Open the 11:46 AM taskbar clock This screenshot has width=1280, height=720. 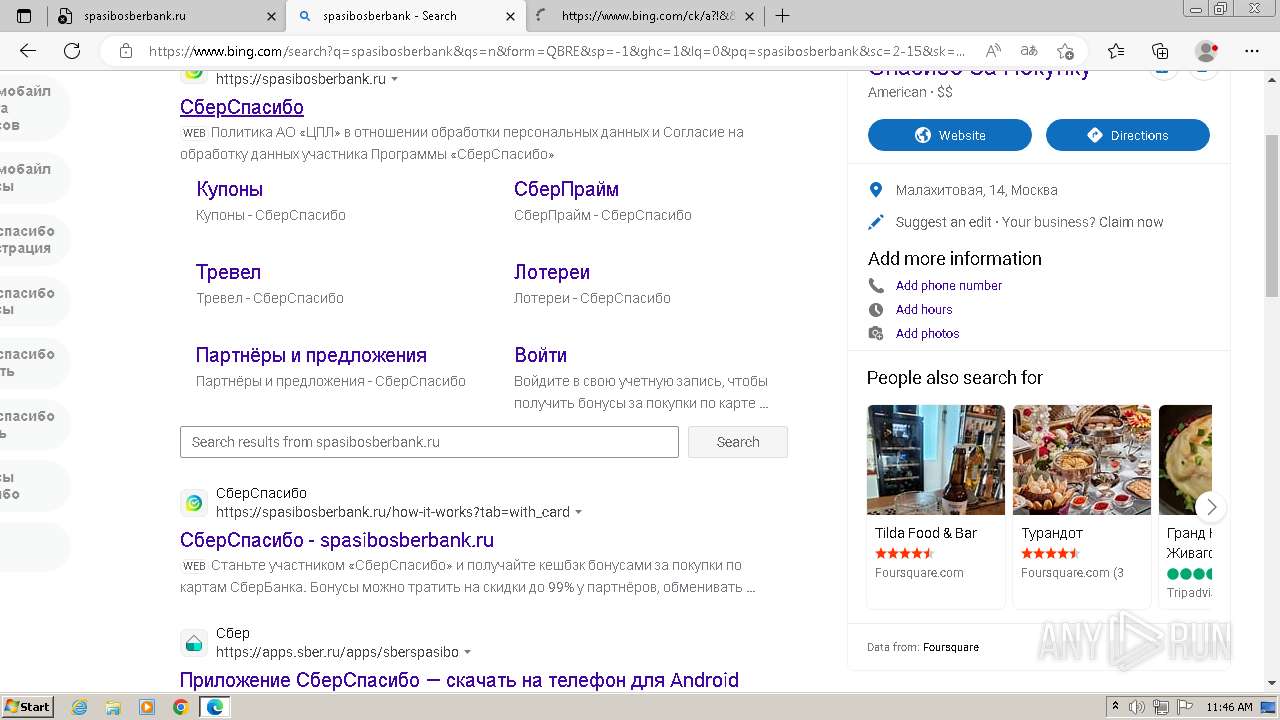(1229, 707)
